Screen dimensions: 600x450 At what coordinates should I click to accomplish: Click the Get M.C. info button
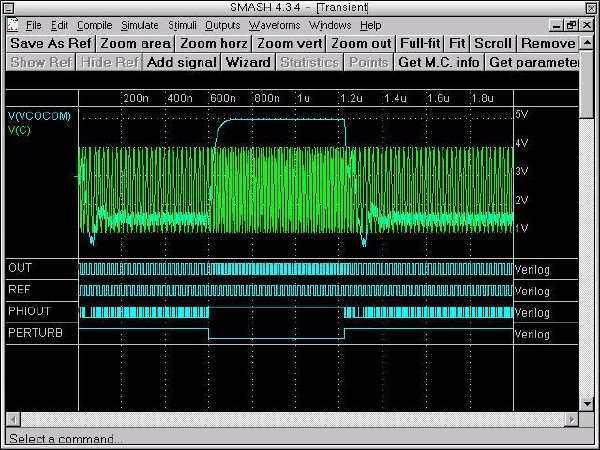coord(439,62)
